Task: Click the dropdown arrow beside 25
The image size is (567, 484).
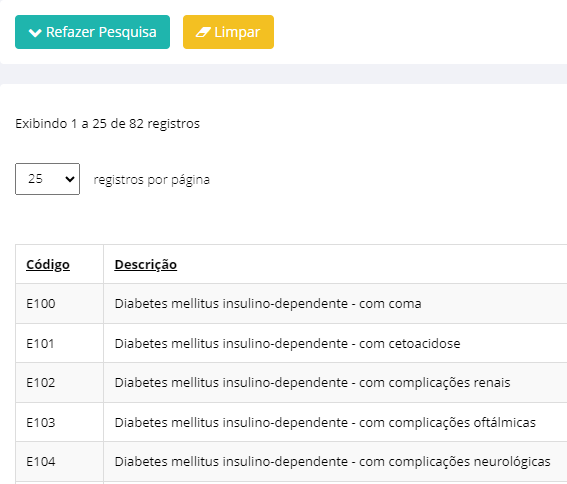Action: (69, 179)
